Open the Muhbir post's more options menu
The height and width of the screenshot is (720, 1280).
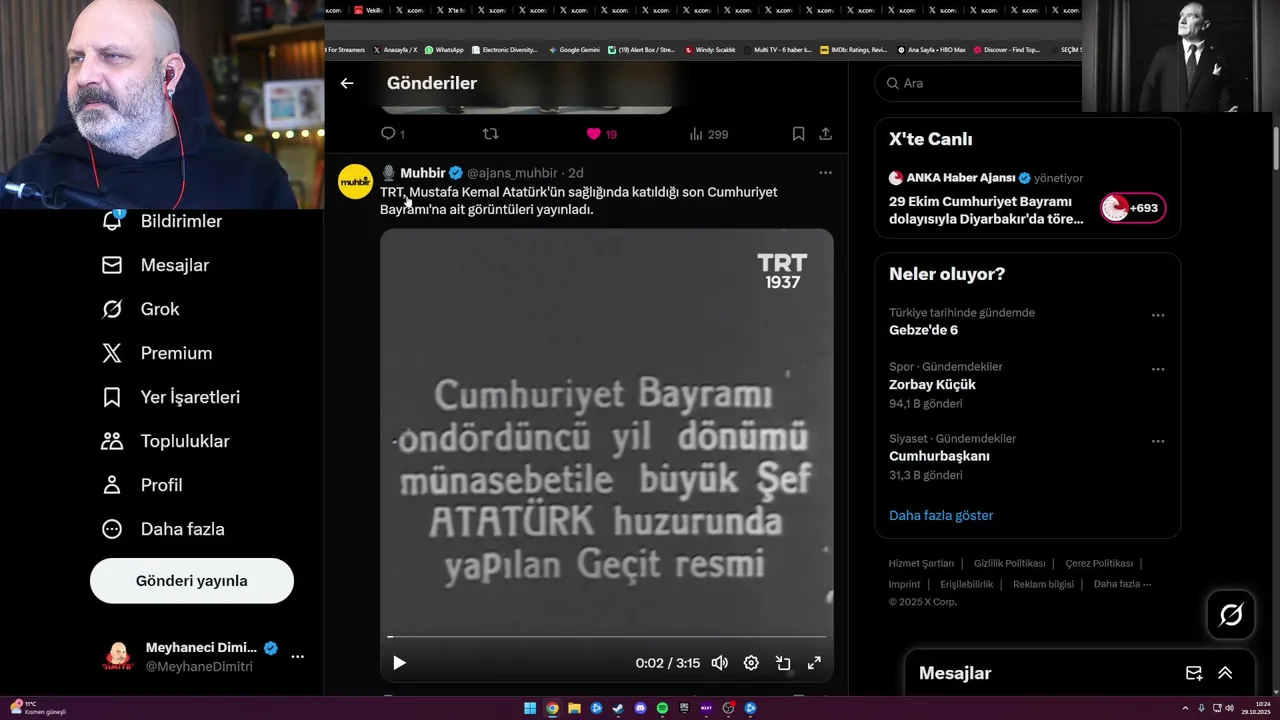(825, 173)
